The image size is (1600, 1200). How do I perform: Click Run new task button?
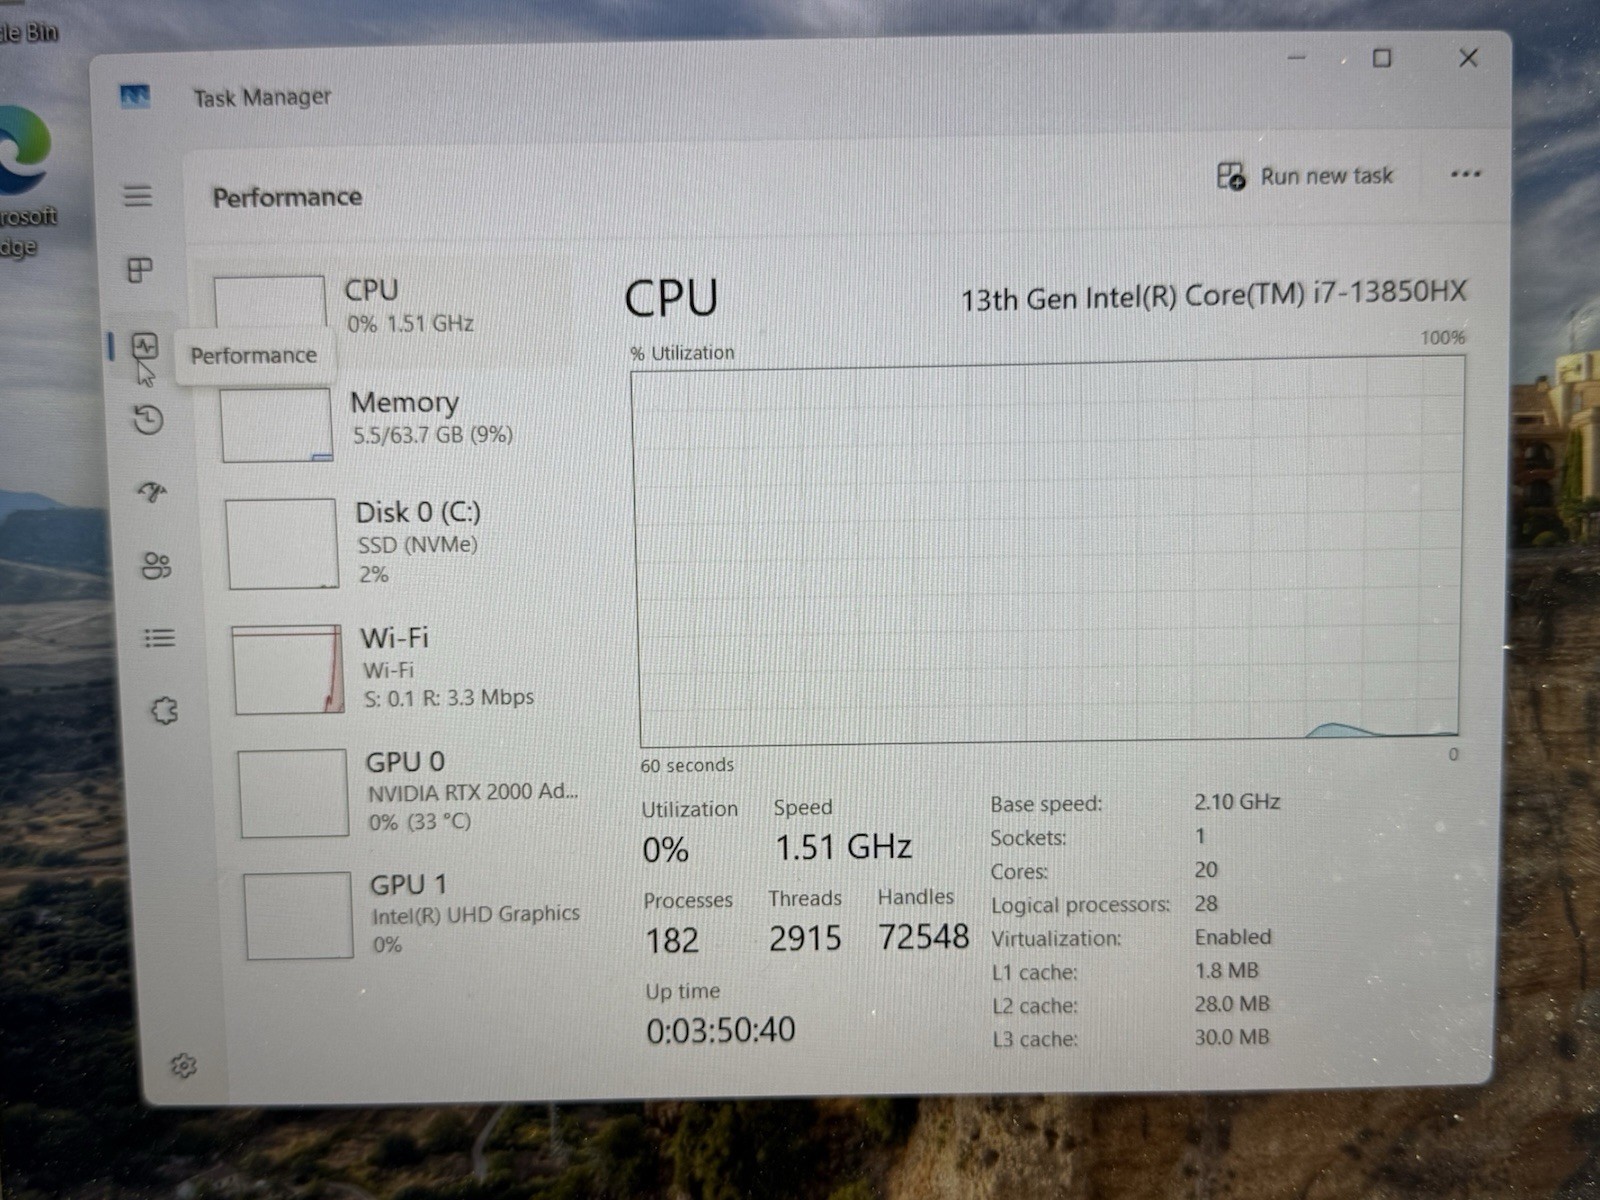(x=1305, y=176)
